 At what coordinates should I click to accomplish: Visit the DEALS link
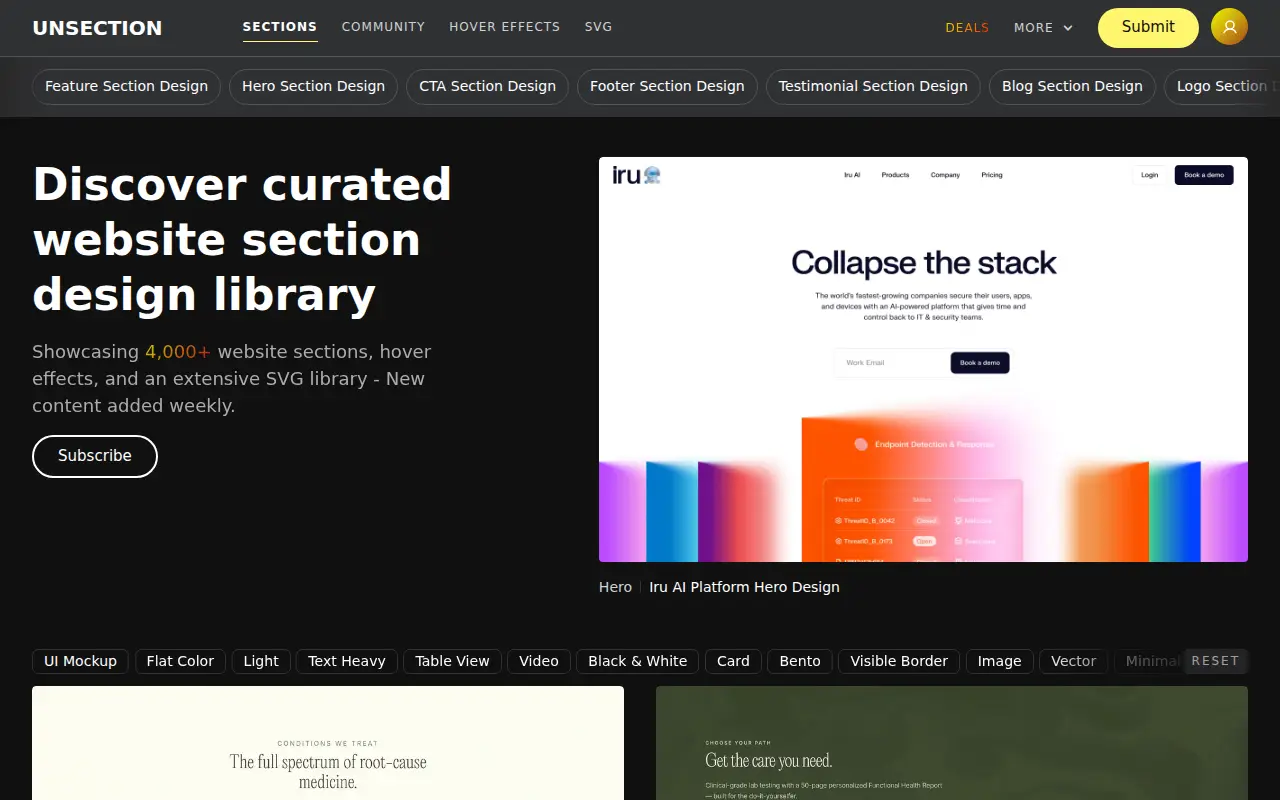[x=967, y=28]
